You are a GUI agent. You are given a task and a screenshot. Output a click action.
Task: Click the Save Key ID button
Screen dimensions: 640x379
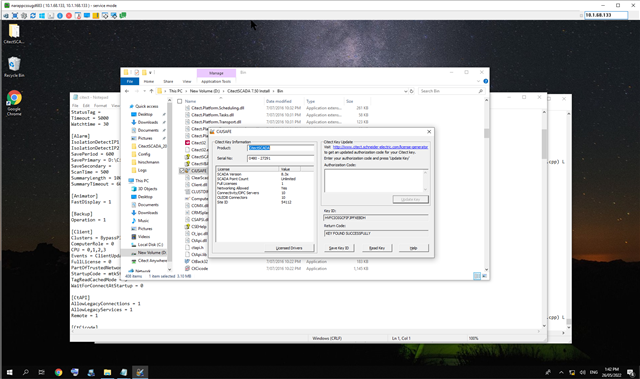point(339,248)
